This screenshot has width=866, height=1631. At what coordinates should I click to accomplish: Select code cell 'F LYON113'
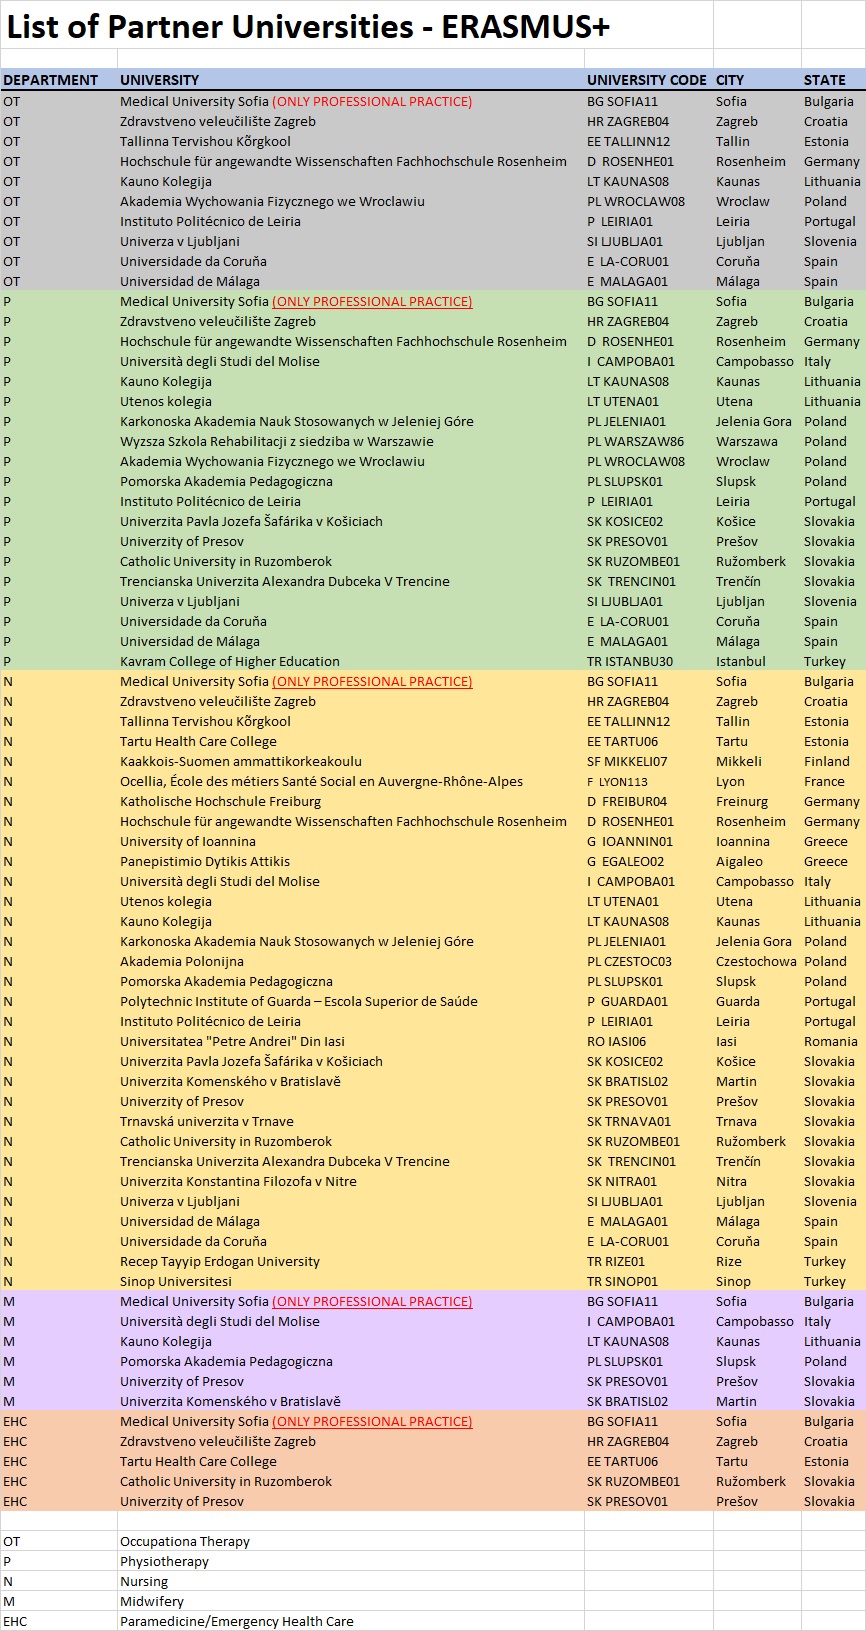point(617,781)
